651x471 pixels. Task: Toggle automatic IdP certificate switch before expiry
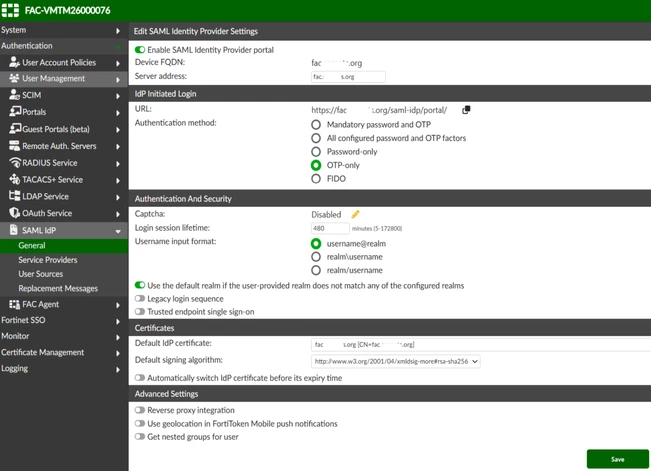tap(140, 378)
